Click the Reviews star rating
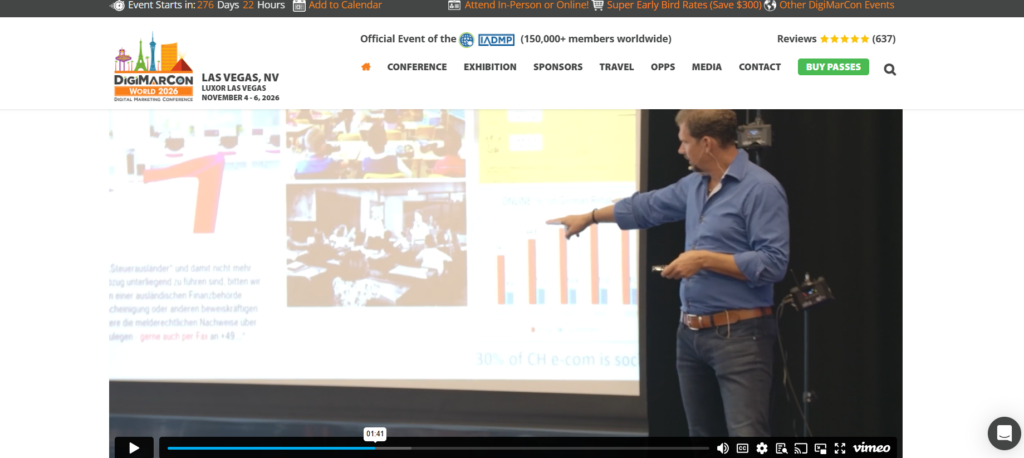1024x458 pixels. [844, 39]
